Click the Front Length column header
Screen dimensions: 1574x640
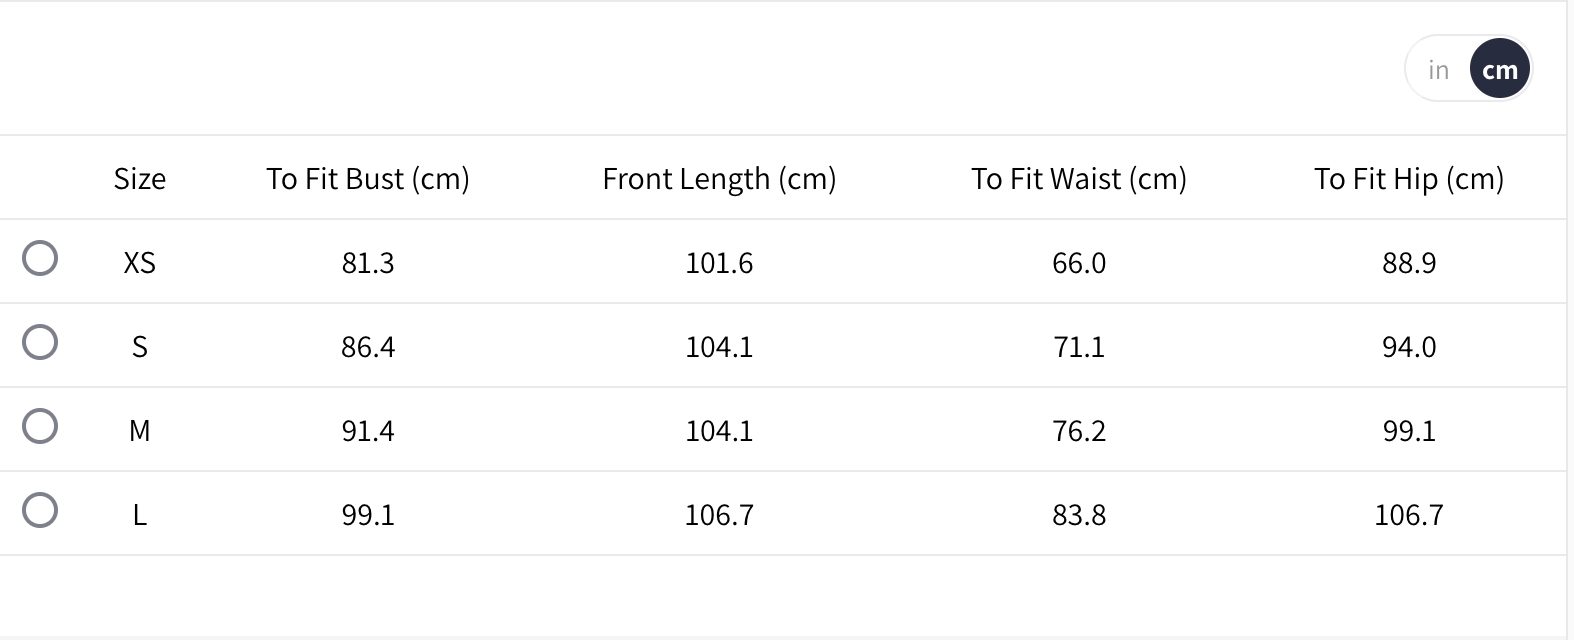(719, 179)
